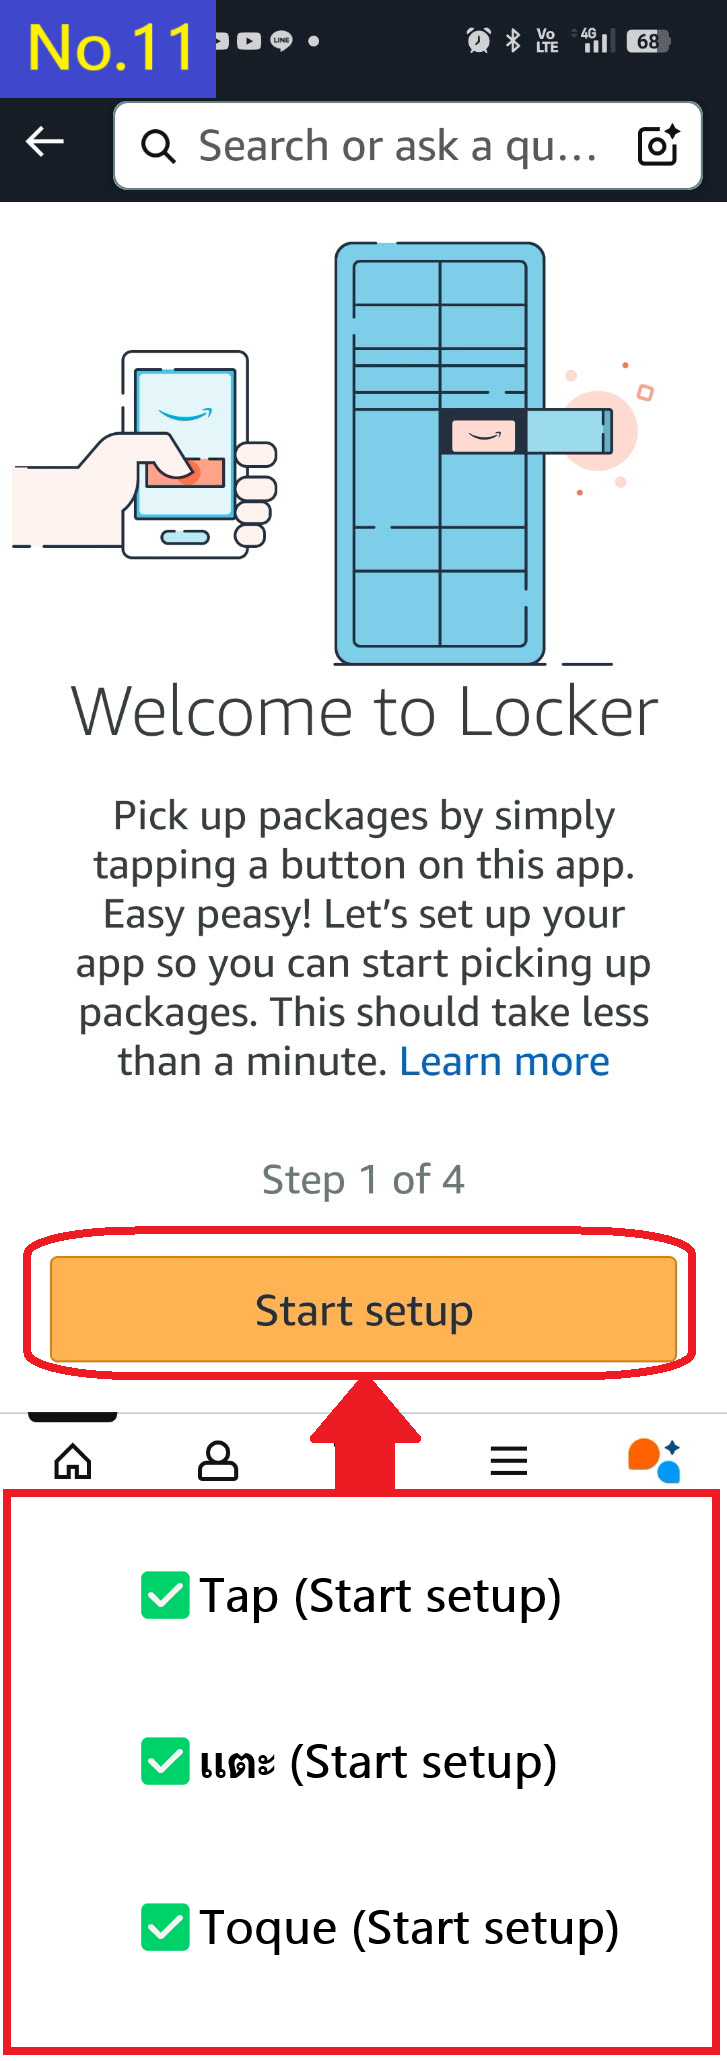Tap the Bluetooth icon in the status bar
This screenshot has width=727, height=2061.
click(513, 41)
